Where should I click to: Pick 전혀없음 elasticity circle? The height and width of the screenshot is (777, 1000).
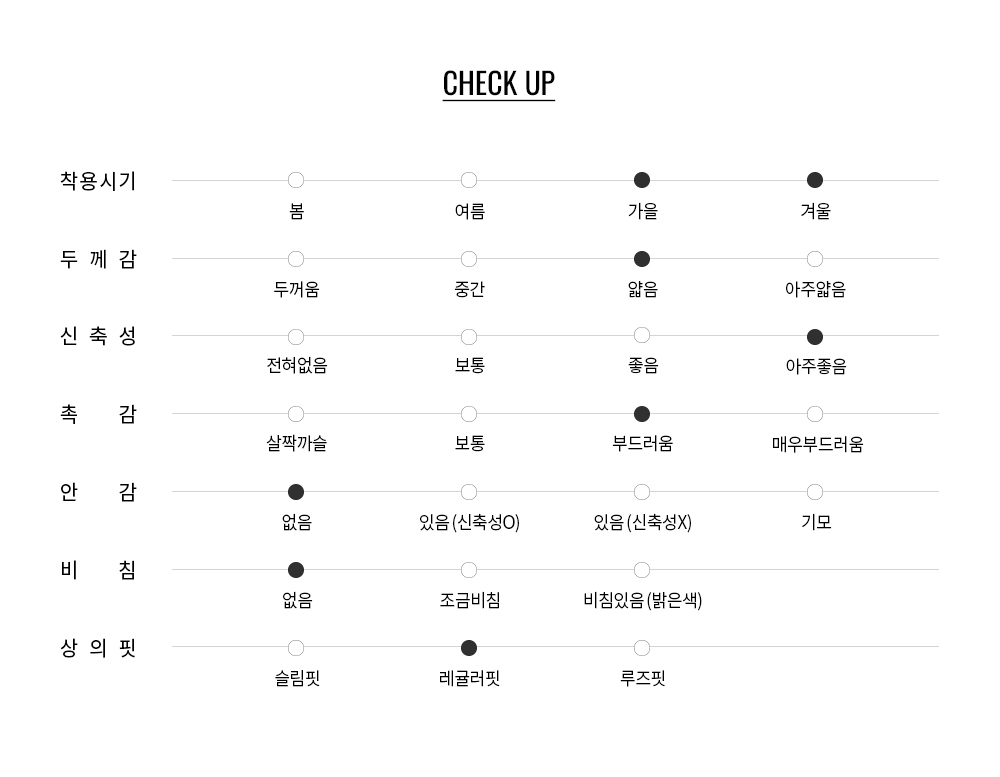pyautogui.click(x=296, y=337)
